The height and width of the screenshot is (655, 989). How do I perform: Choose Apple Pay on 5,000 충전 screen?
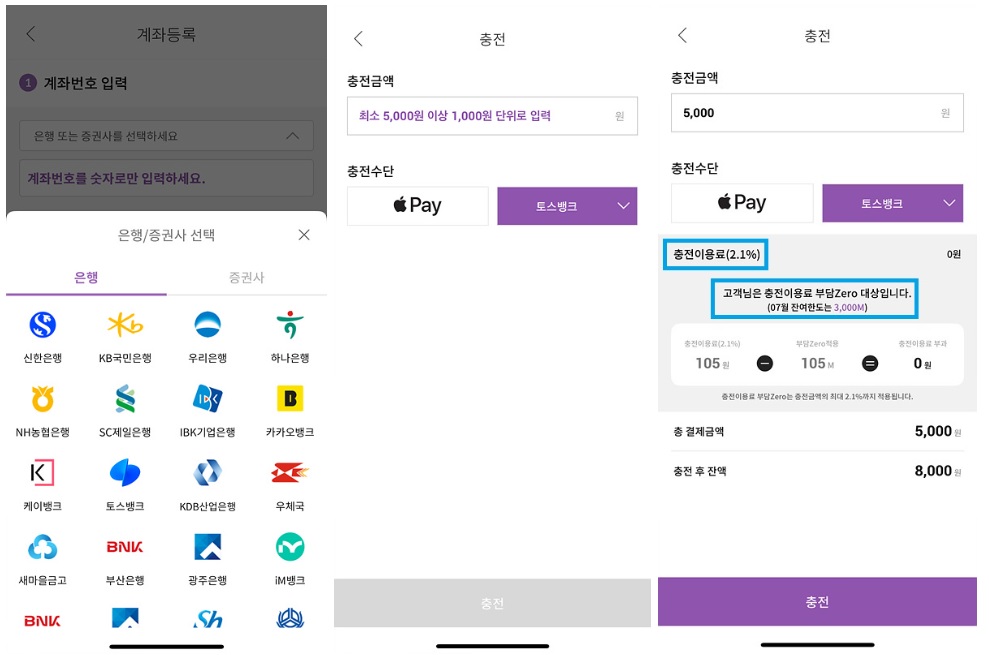pyautogui.click(x=742, y=203)
